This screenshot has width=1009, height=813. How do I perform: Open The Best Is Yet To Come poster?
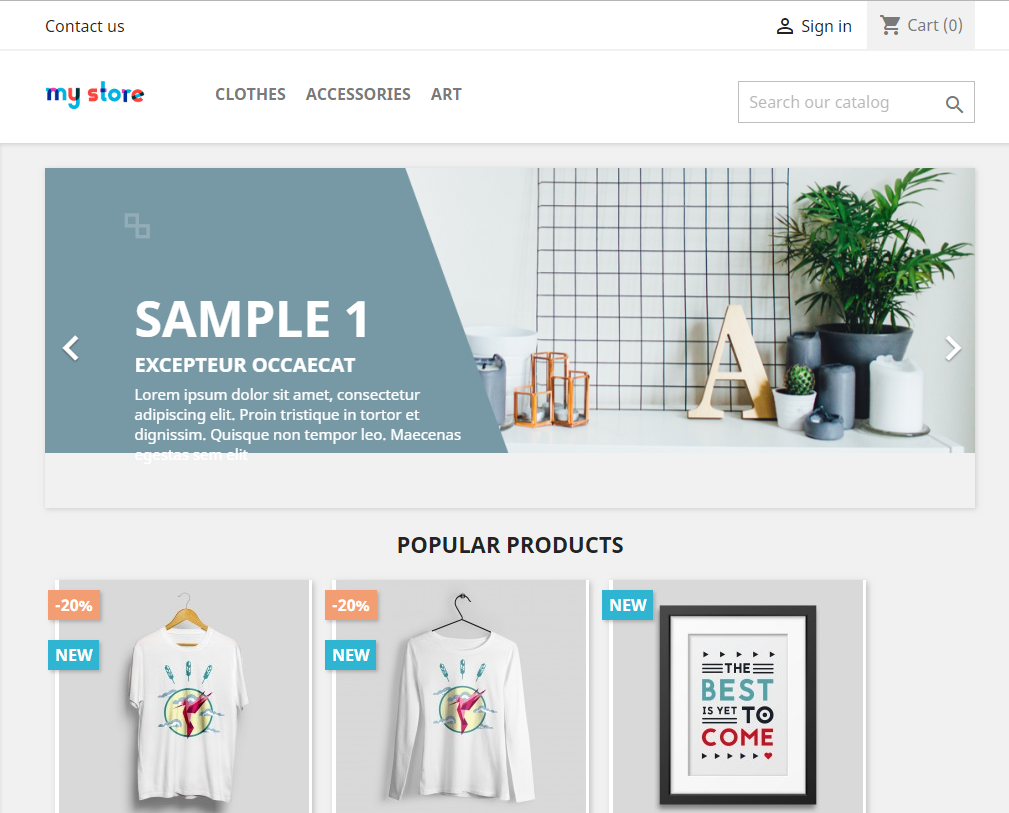(738, 696)
